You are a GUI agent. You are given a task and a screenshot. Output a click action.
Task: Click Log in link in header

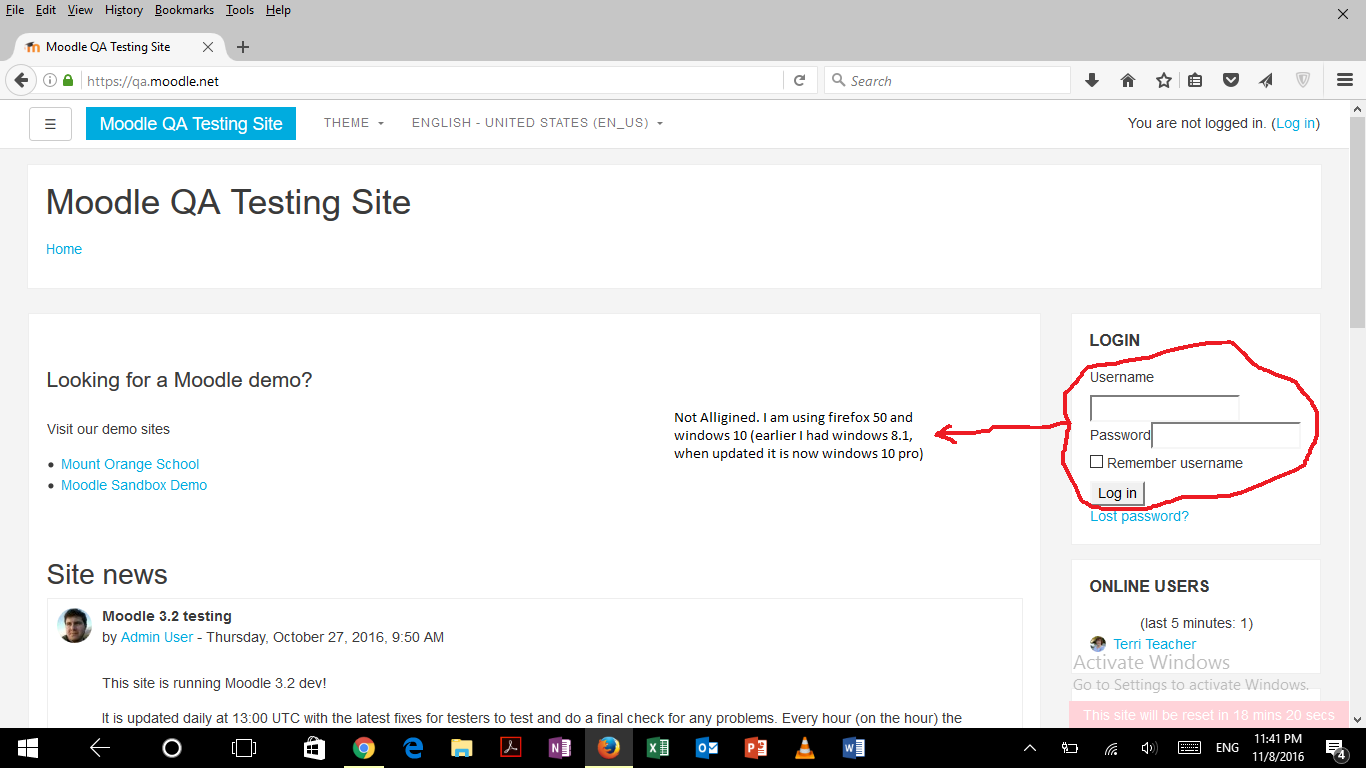[1295, 123]
